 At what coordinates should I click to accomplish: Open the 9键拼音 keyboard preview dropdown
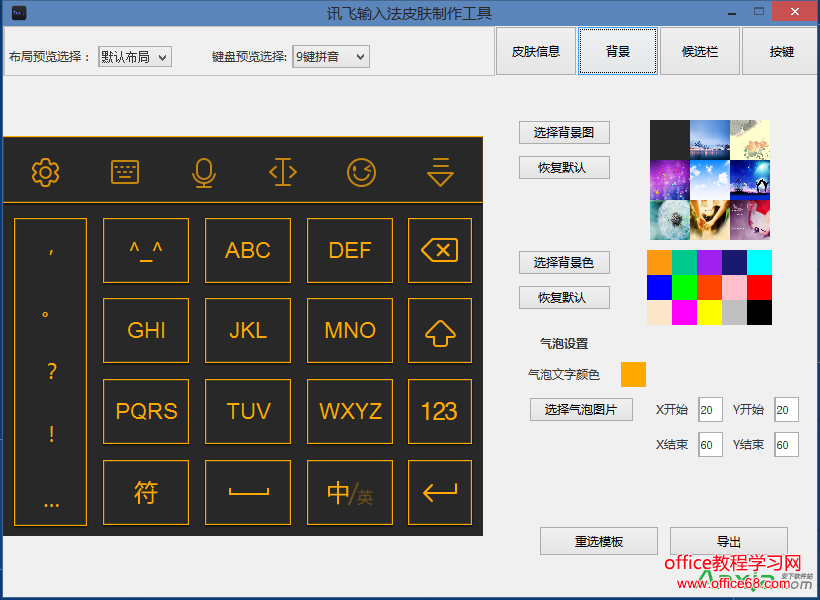(330, 57)
